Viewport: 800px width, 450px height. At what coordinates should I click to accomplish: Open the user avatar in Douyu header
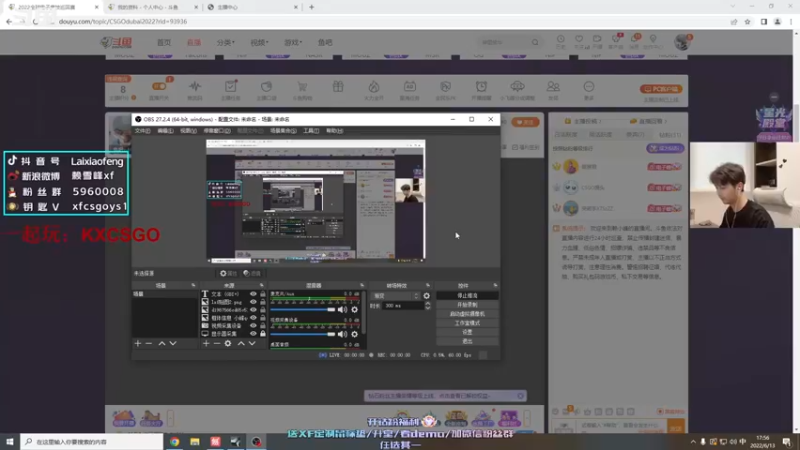point(682,42)
